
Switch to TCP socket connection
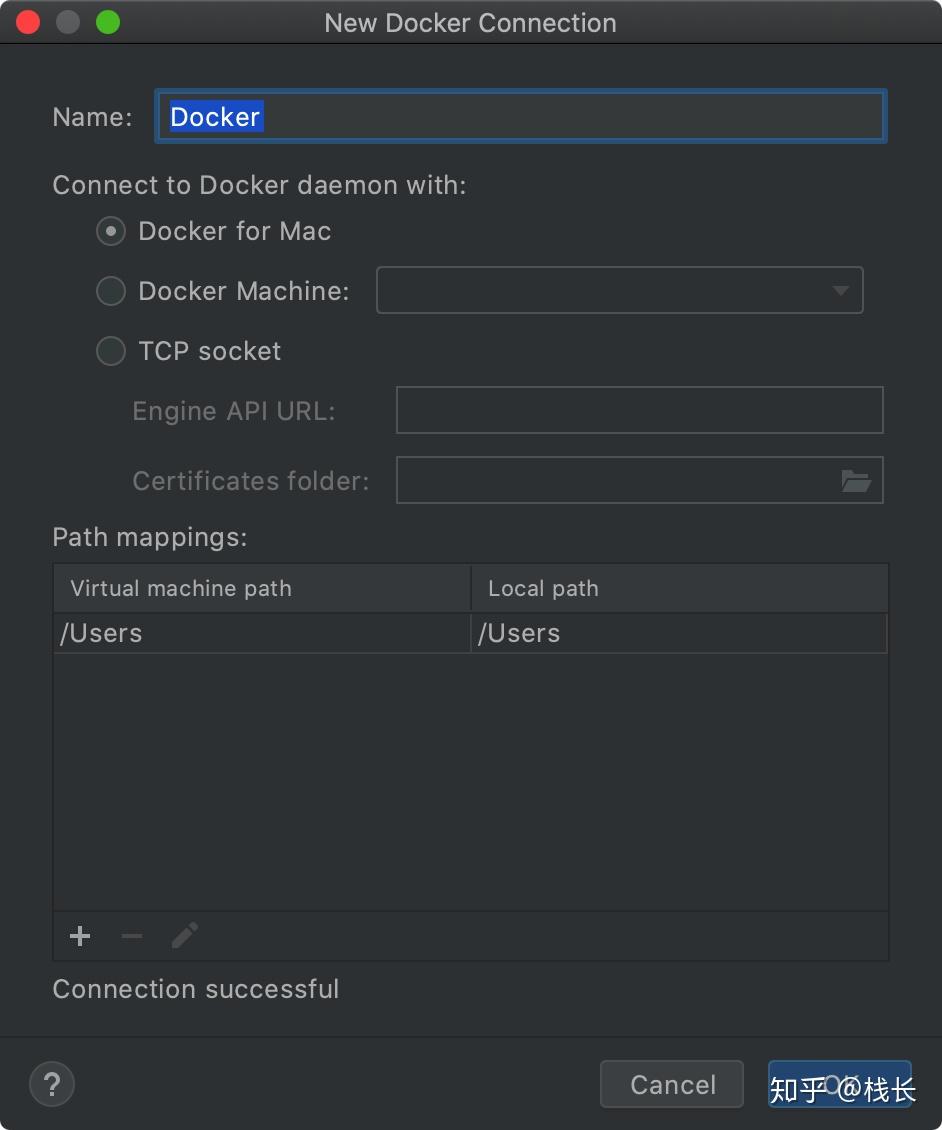[x=111, y=351]
